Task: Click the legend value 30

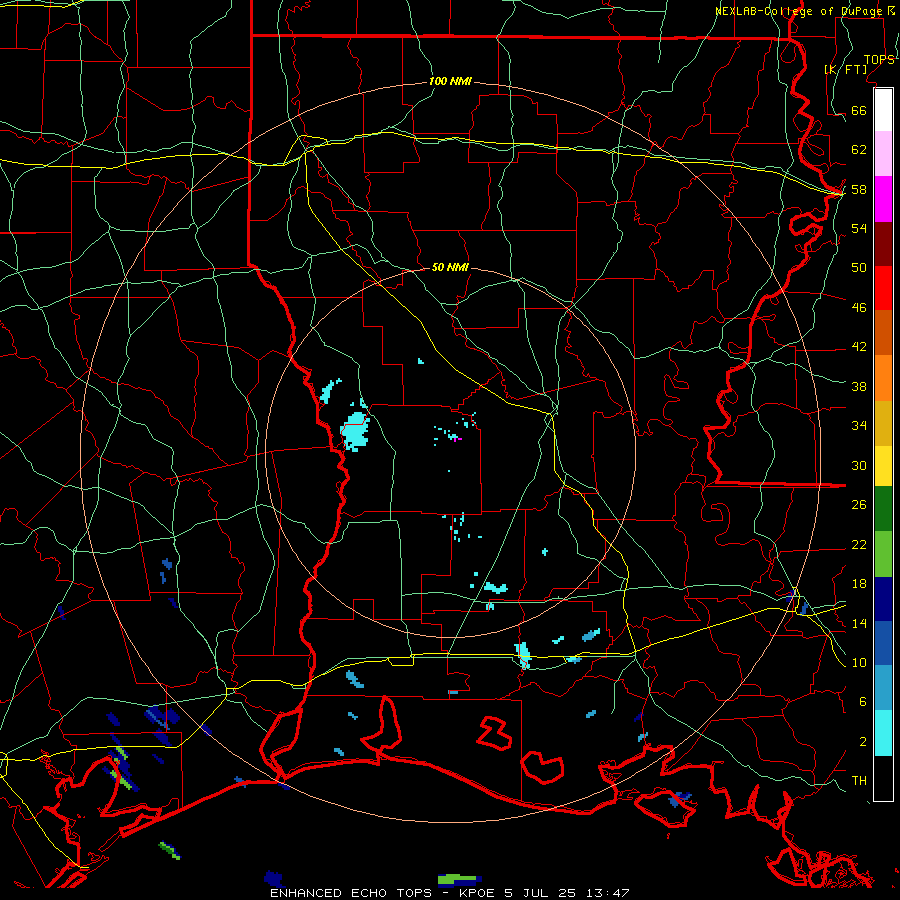Action: coord(859,465)
